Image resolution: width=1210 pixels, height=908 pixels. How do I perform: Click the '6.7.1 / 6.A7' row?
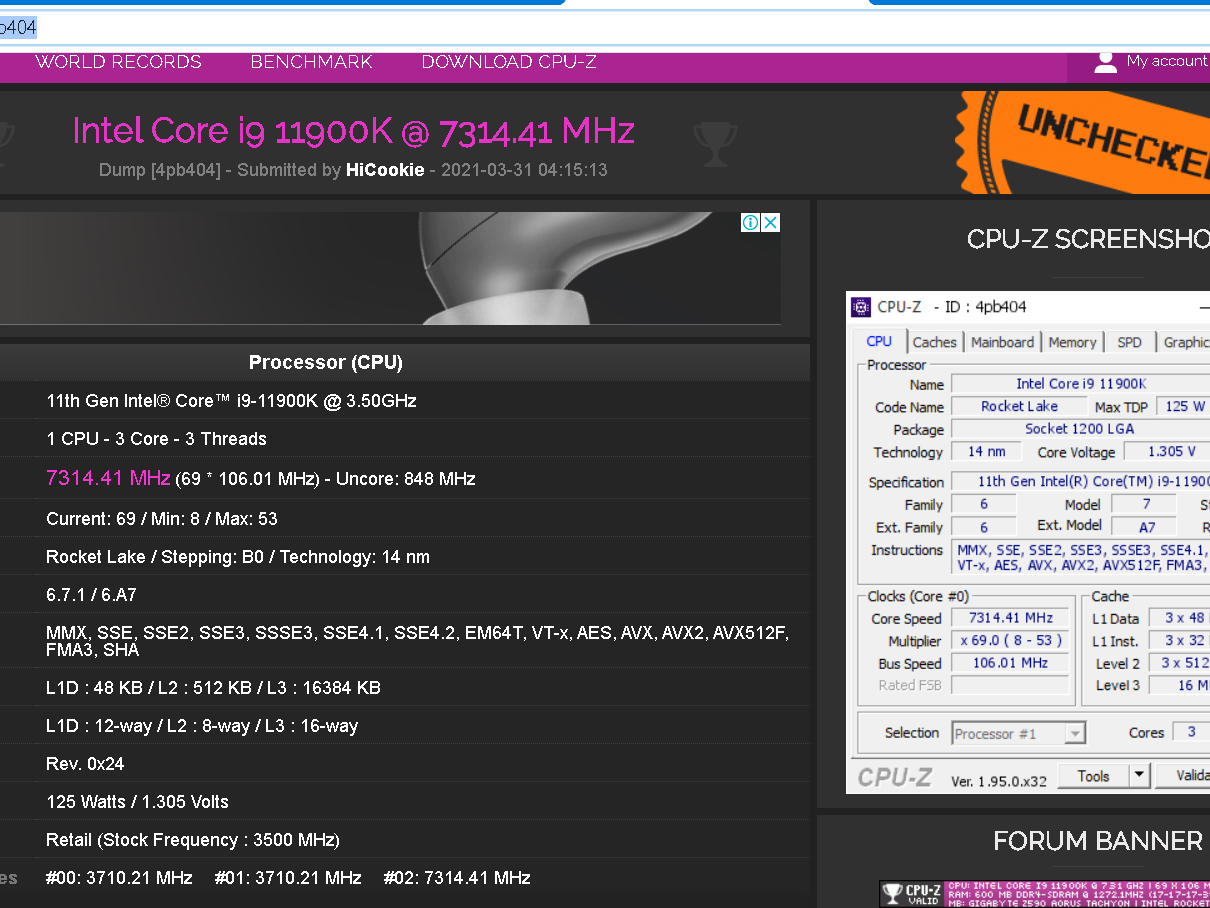(x=405, y=595)
